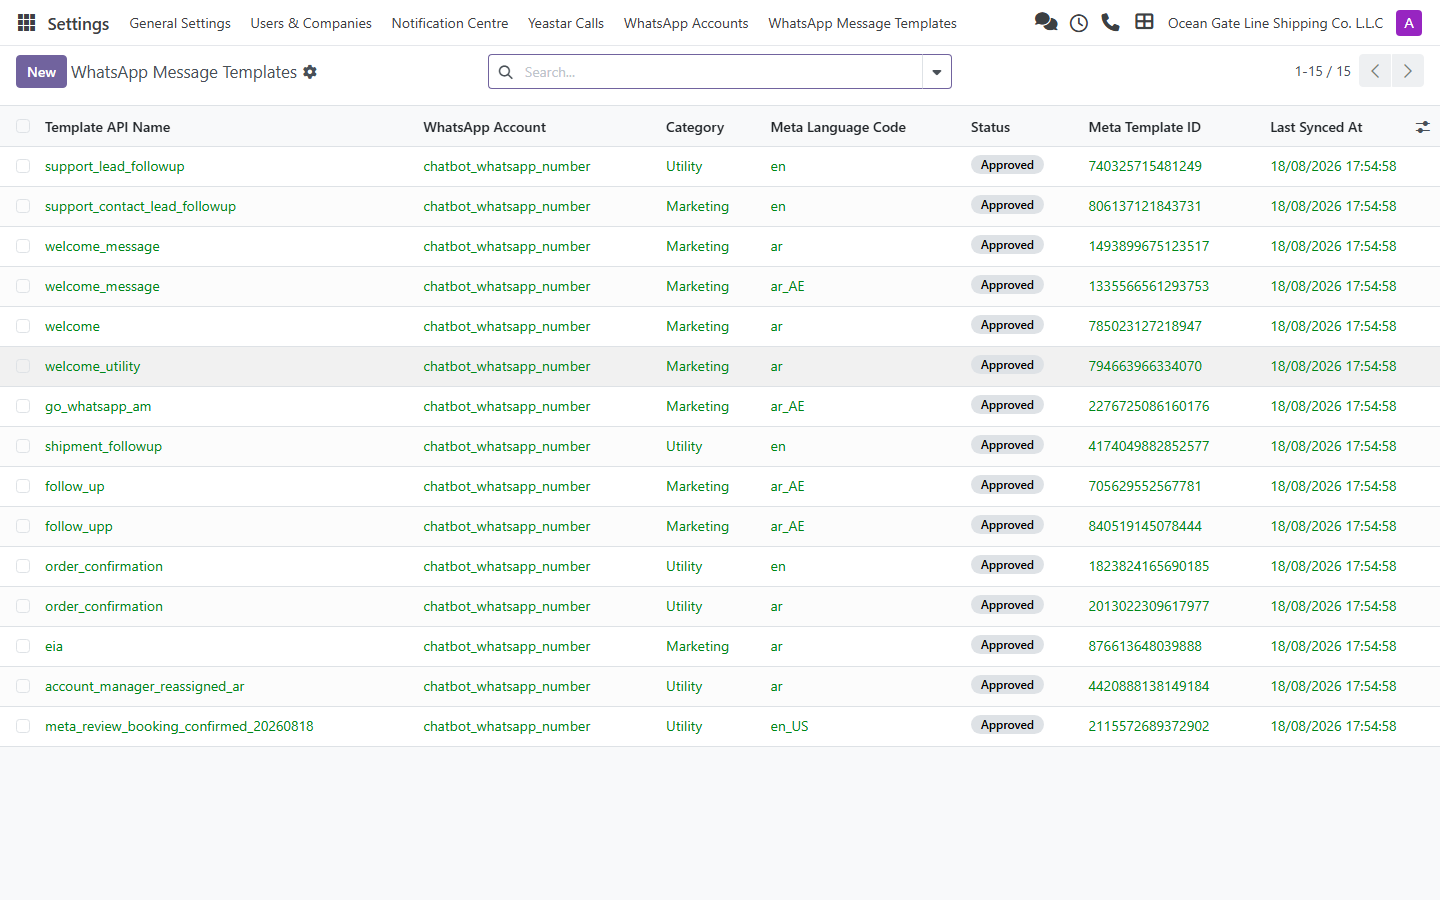This screenshot has width=1440, height=900.
Task: Click Meta Template ID 2013022309617977
Action: pyautogui.click(x=1149, y=606)
